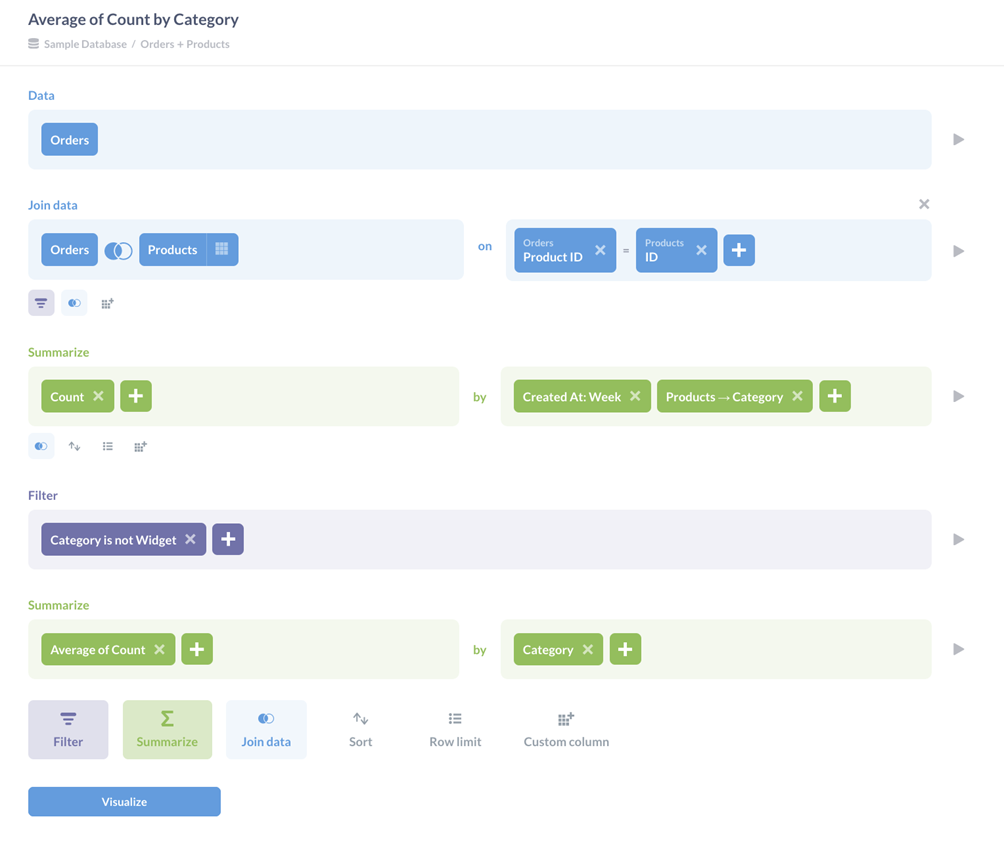This screenshot has width=1004, height=844.
Task: Select the Orders data source button
Action: [70, 140]
